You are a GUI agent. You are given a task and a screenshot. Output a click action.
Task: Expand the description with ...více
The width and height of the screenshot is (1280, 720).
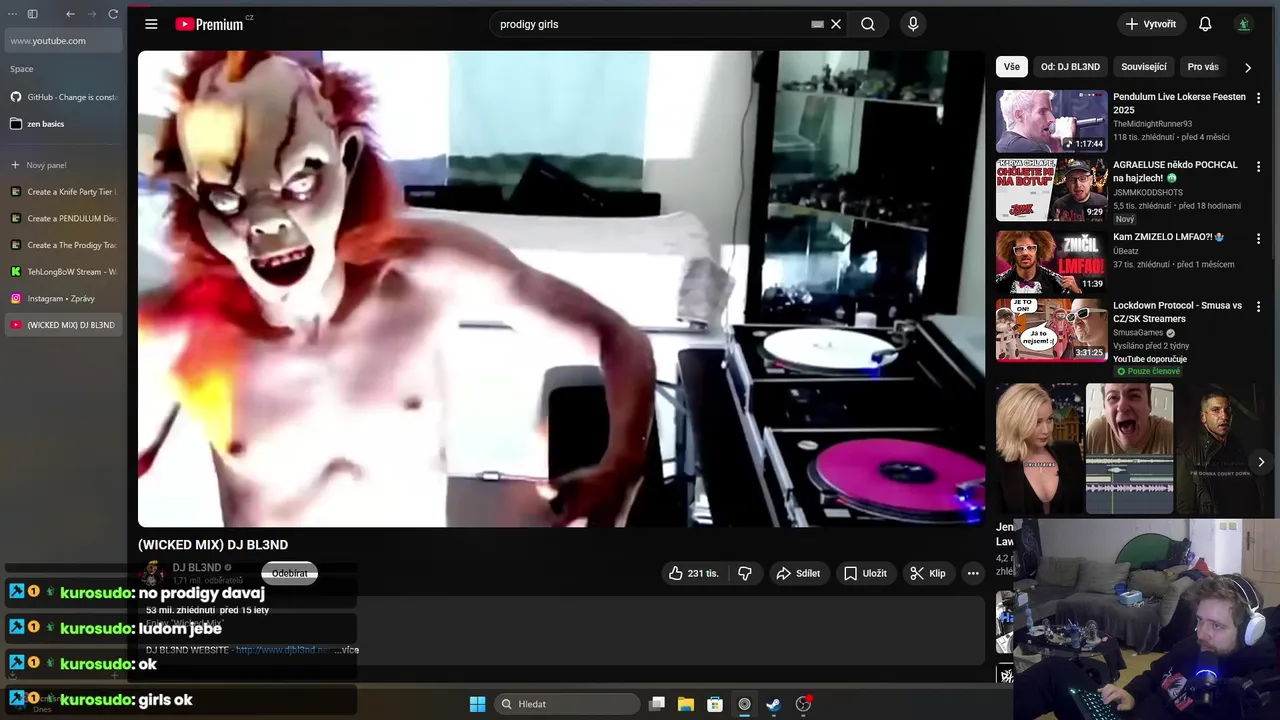tap(347, 650)
